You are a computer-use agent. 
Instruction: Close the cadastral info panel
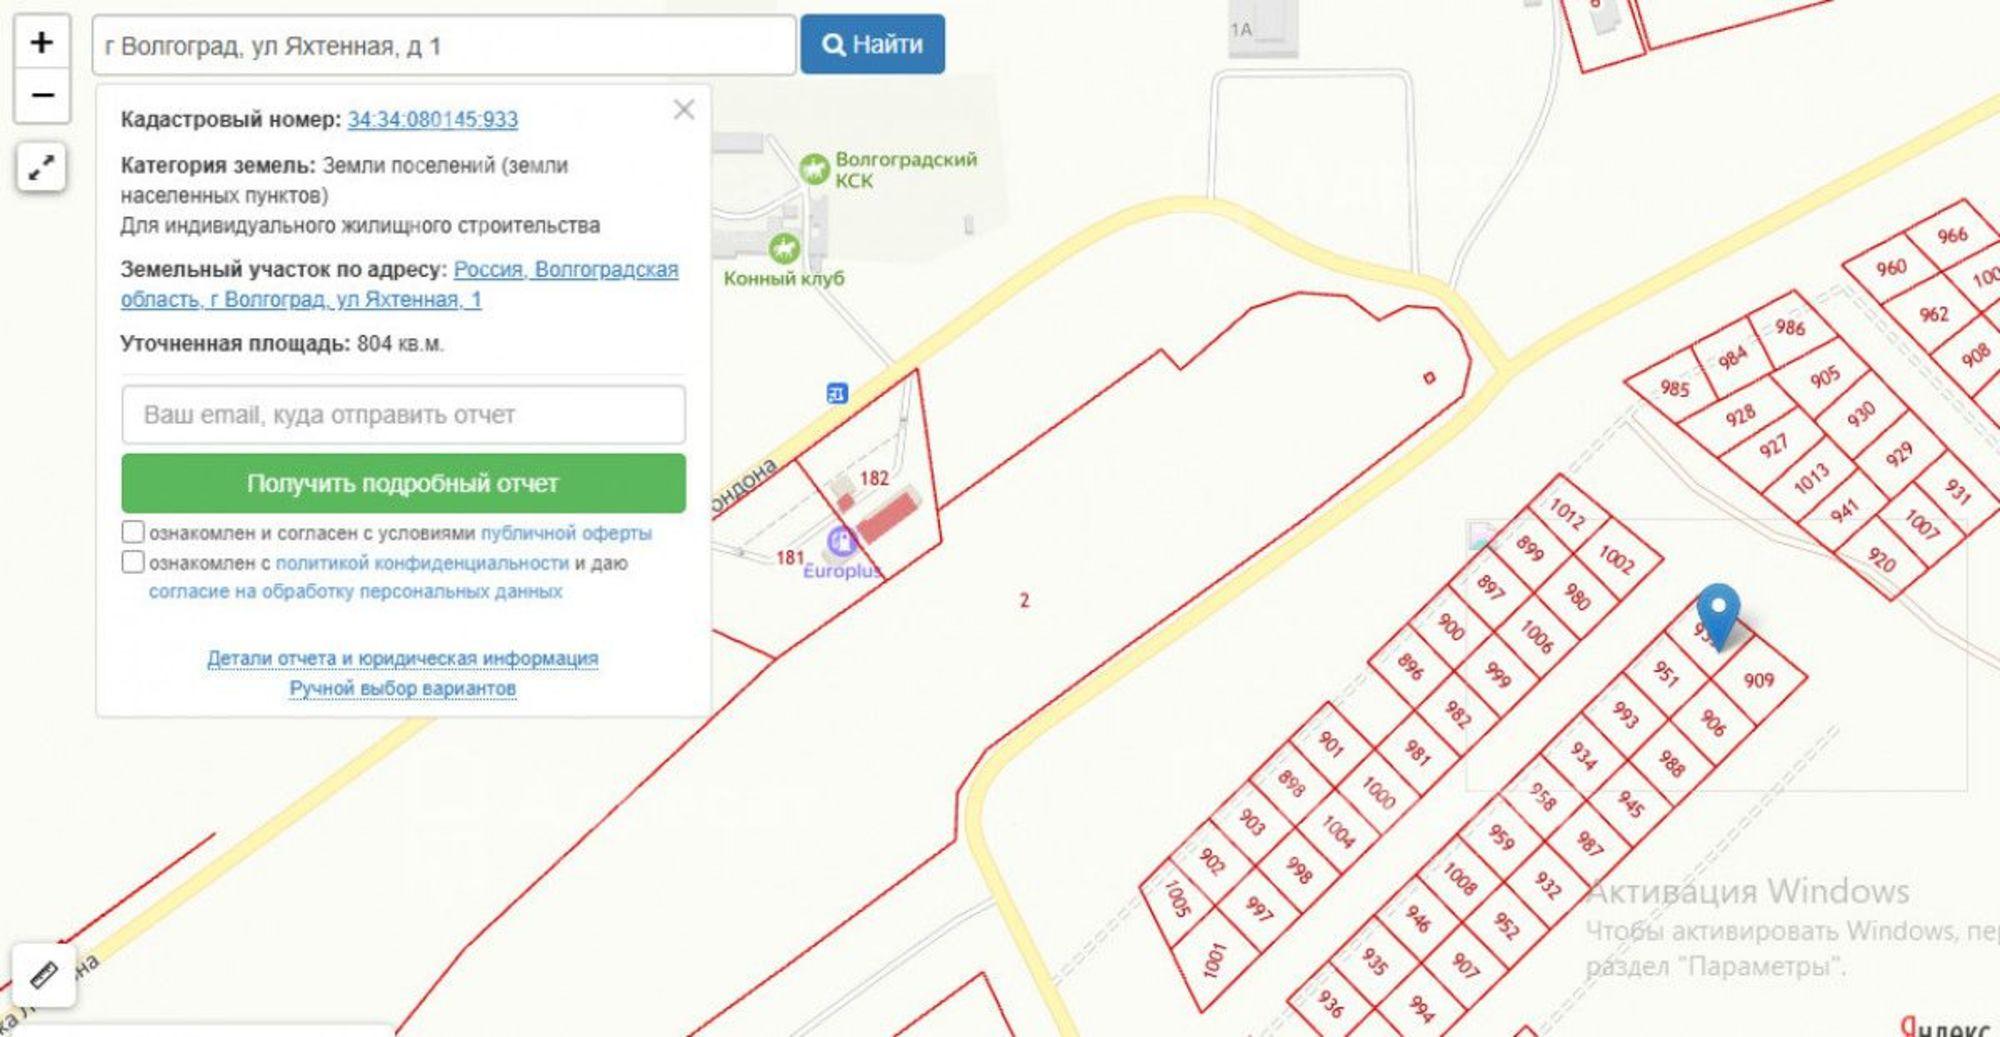pos(684,110)
